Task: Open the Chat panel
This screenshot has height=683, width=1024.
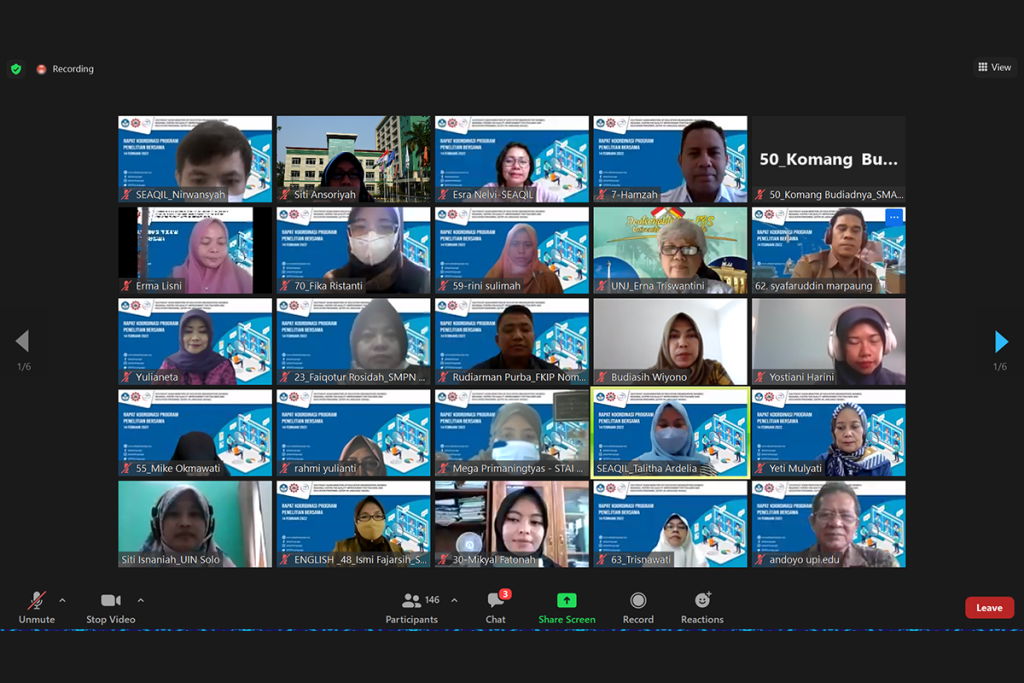Action: 495,601
